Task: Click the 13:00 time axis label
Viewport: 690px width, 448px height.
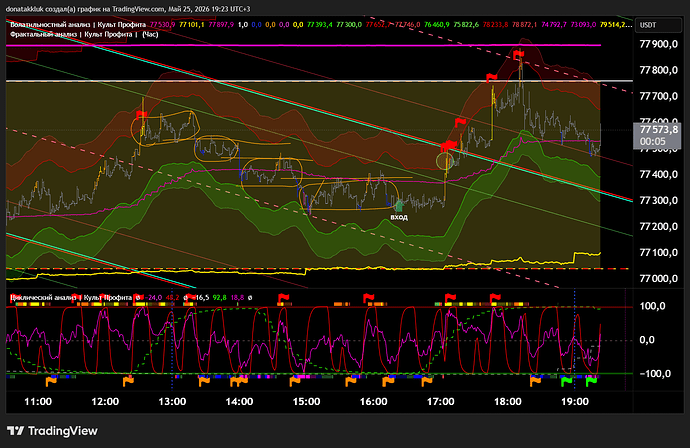Action: [172, 402]
